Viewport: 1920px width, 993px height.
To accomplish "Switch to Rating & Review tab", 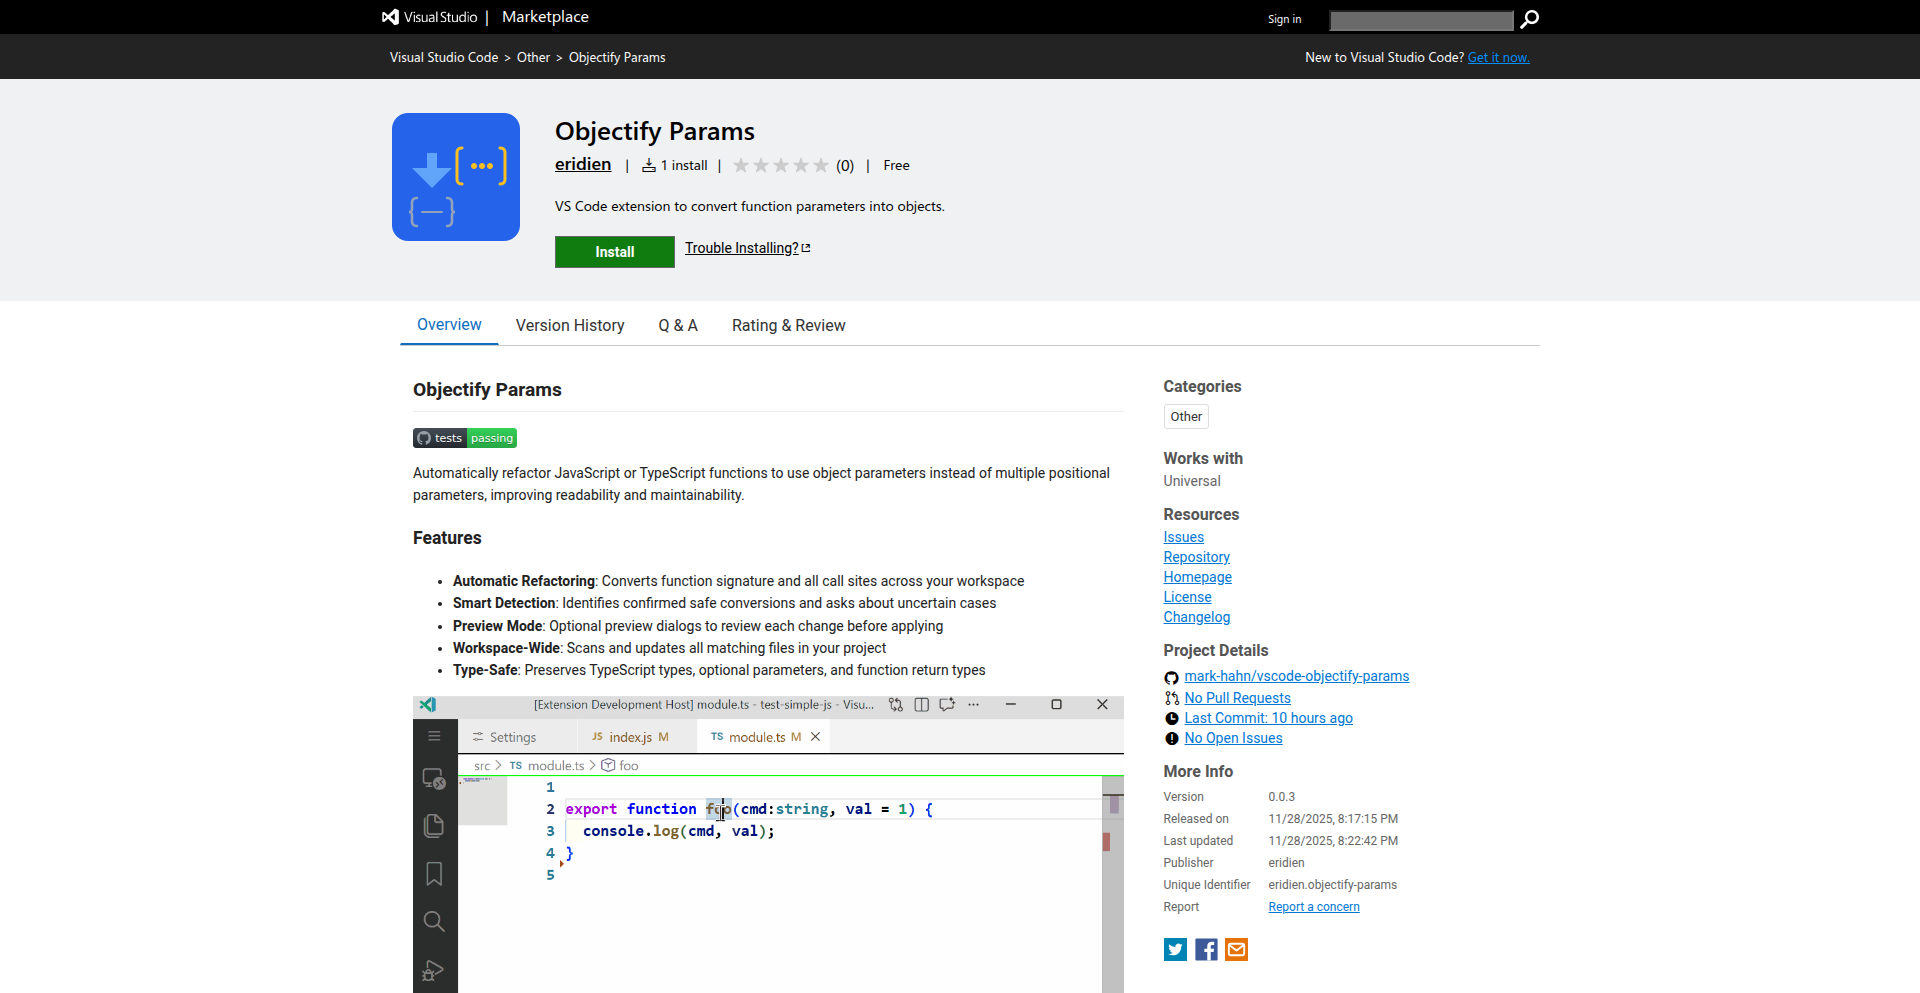I will (x=788, y=325).
